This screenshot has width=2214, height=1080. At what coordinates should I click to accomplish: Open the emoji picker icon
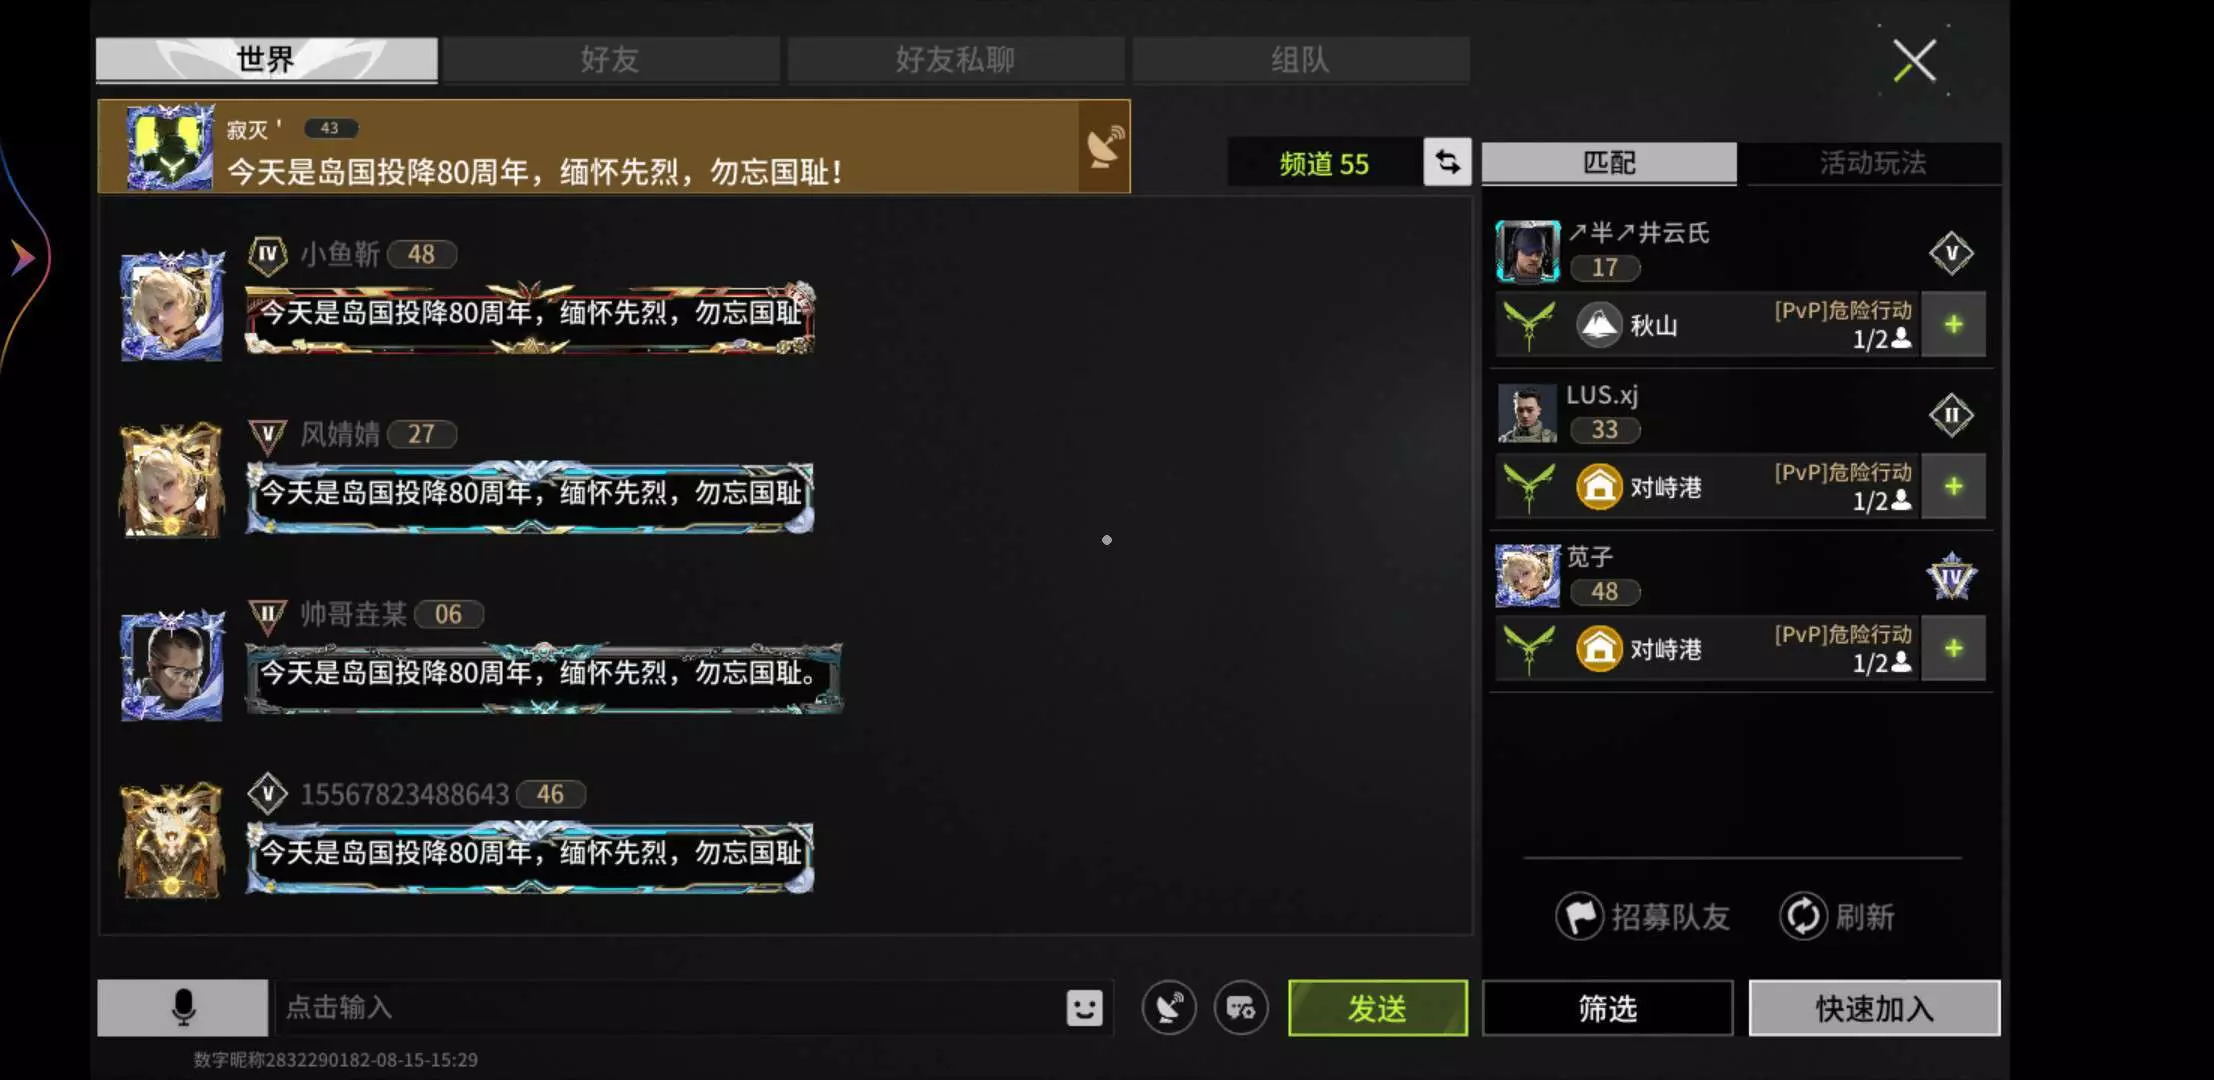(1084, 1007)
